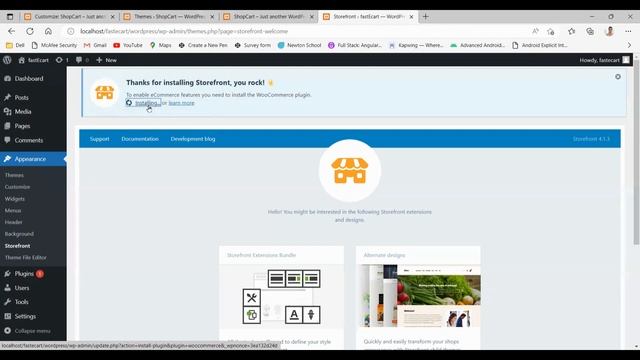Open a new browser tab
Screen dimensions: 640x360
pos(425,17)
